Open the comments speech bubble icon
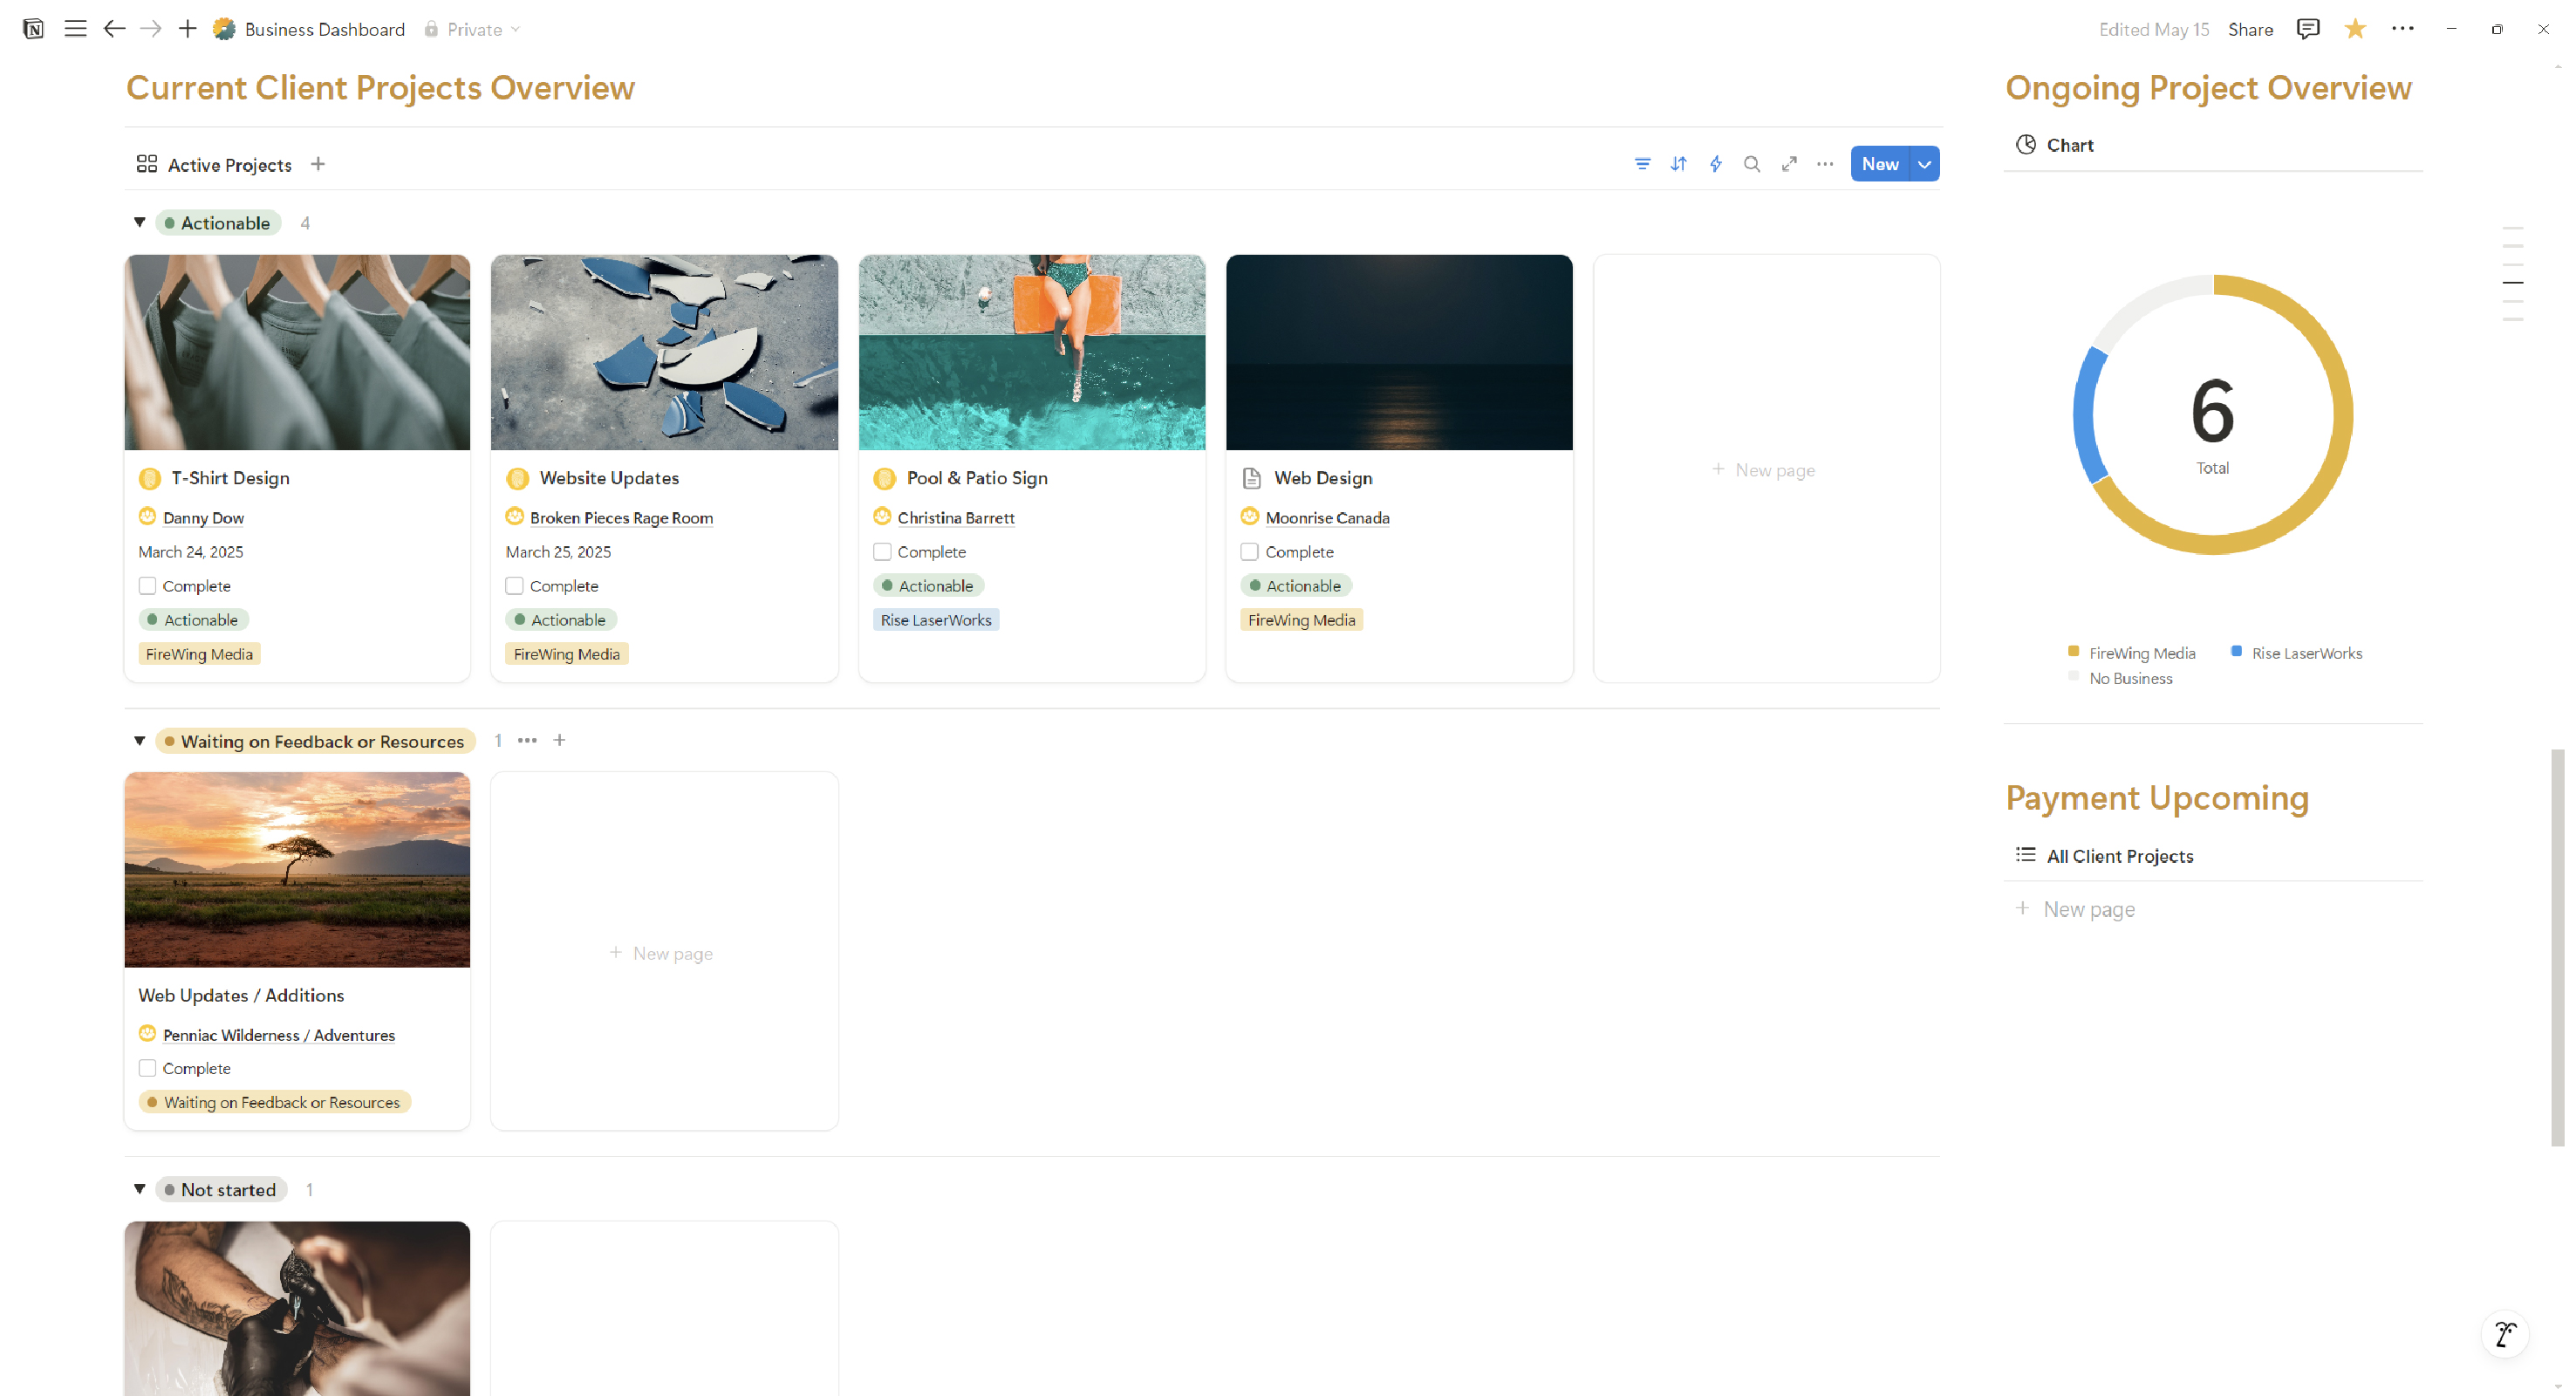Image resolution: width=2576 pixels, height=1396 pixels. point(2308,29)
